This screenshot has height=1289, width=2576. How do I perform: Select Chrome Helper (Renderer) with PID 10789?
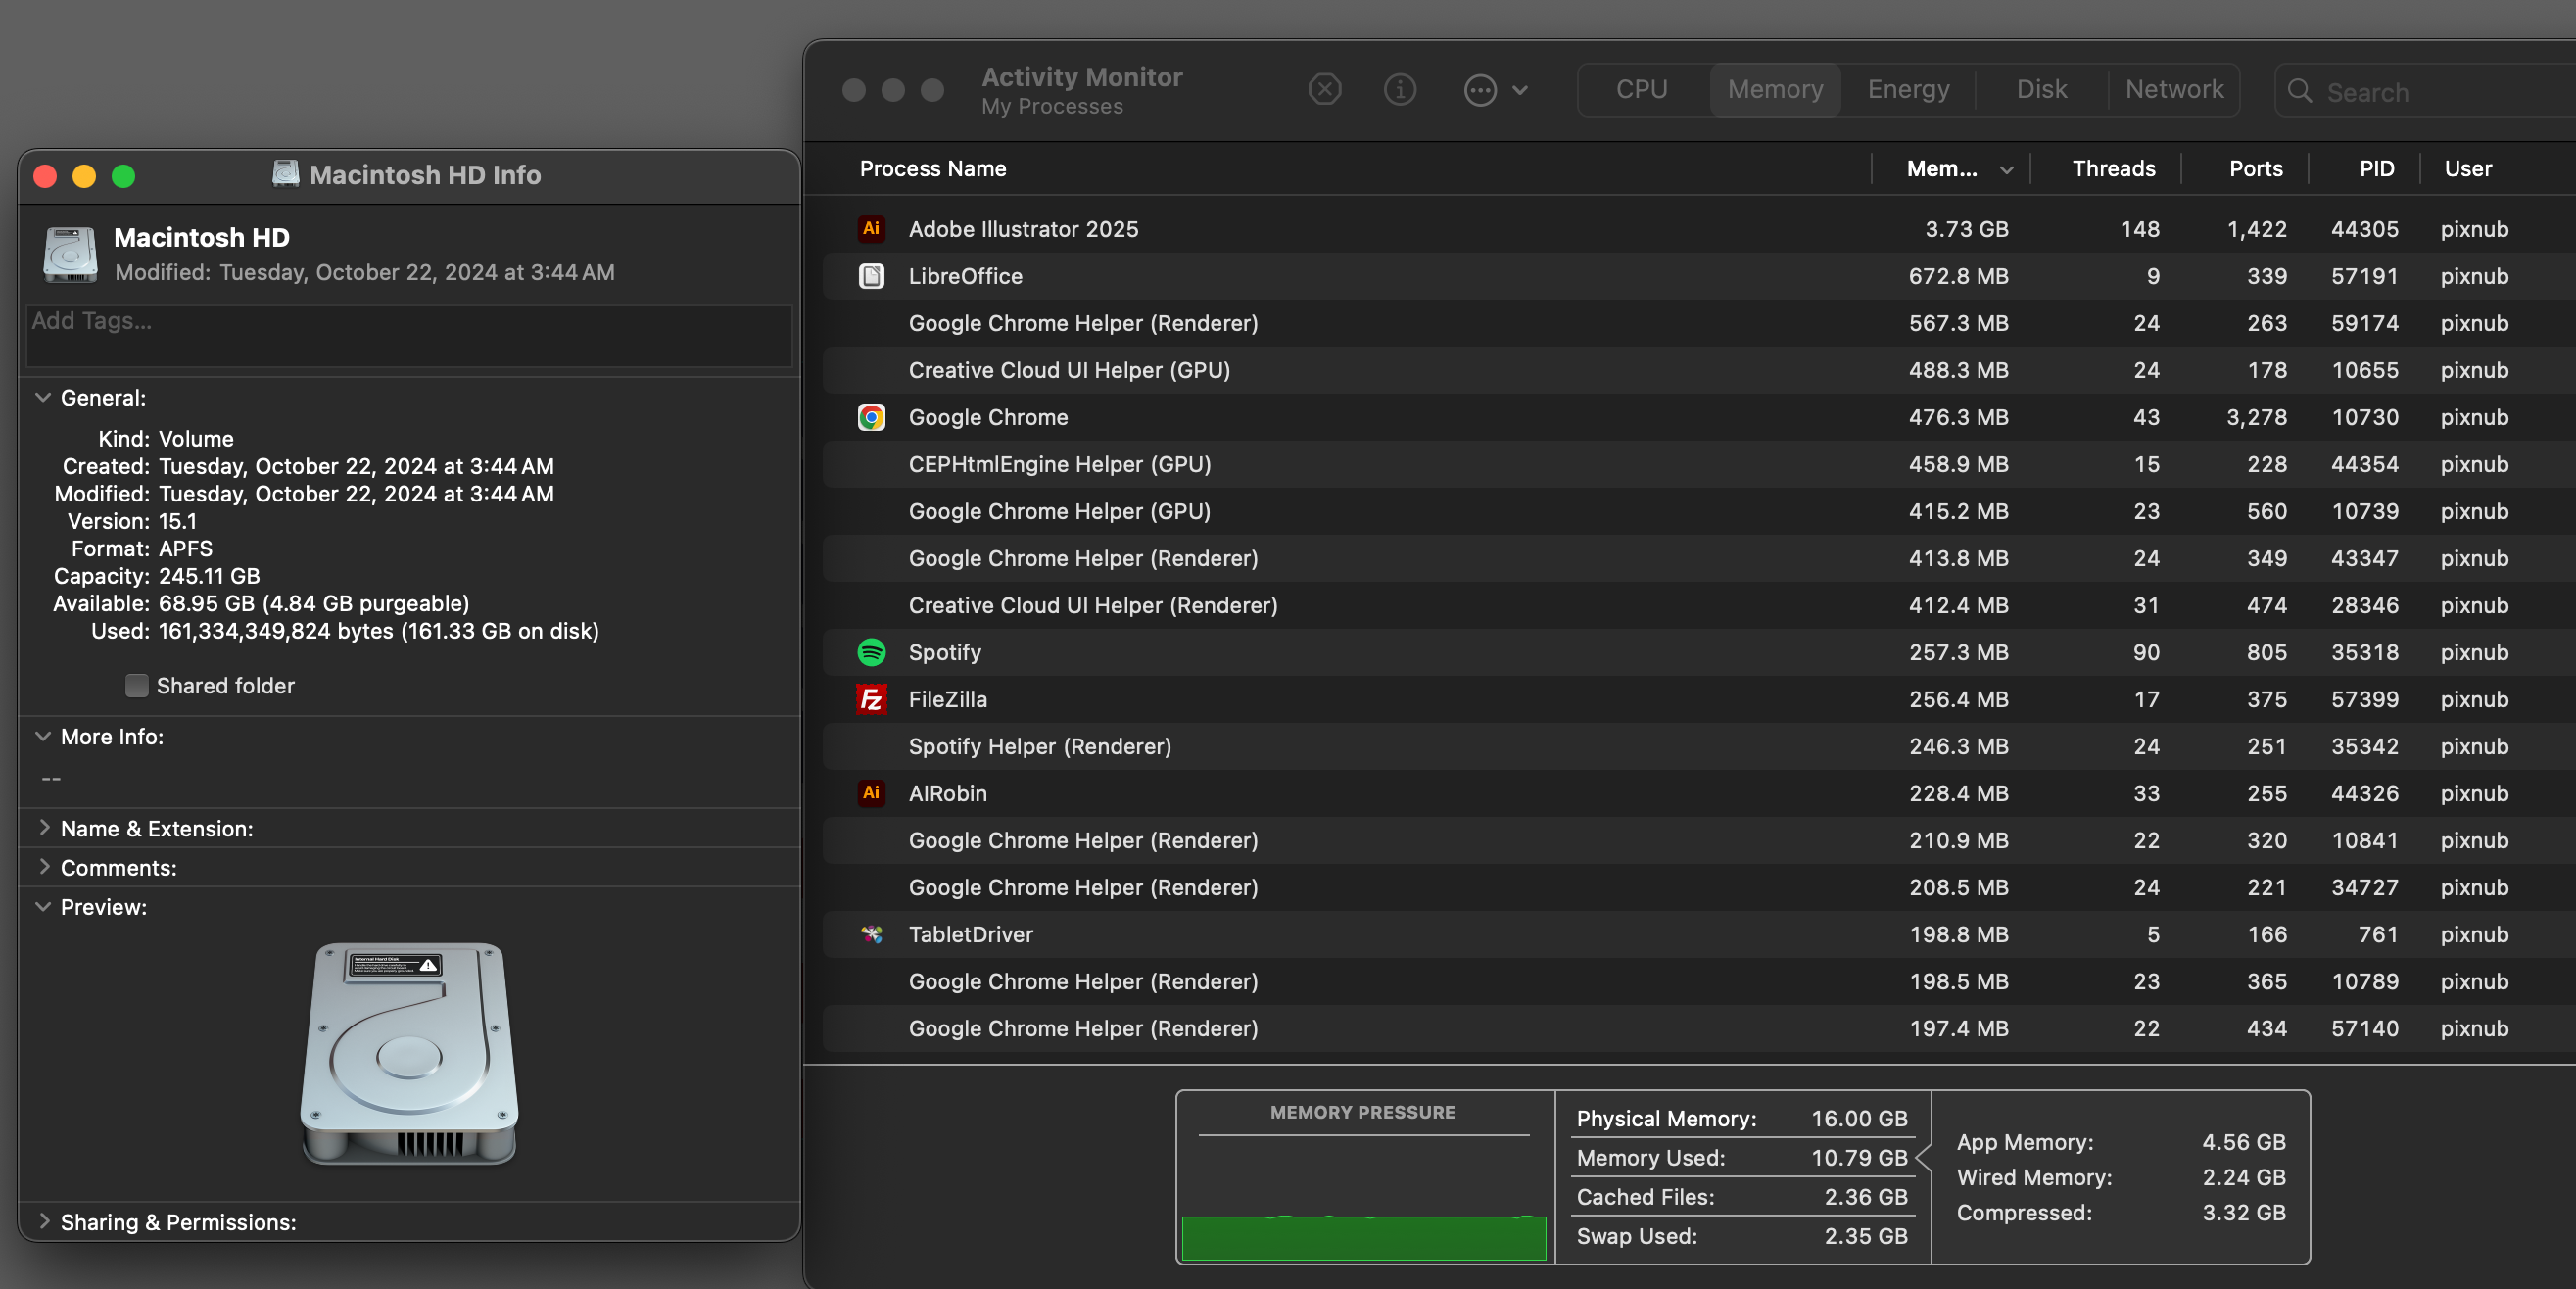(1699, 981)
